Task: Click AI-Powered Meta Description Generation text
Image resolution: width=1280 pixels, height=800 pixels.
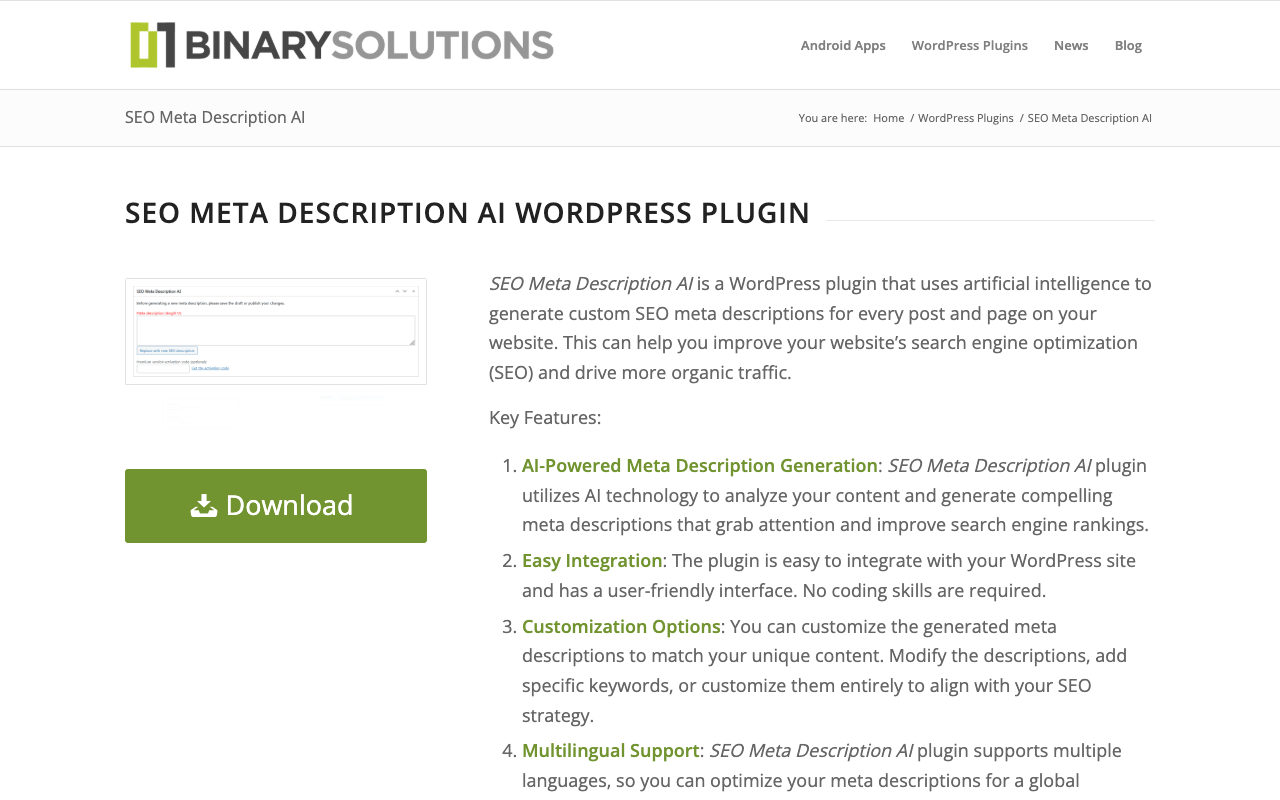Action: (700, 465)
